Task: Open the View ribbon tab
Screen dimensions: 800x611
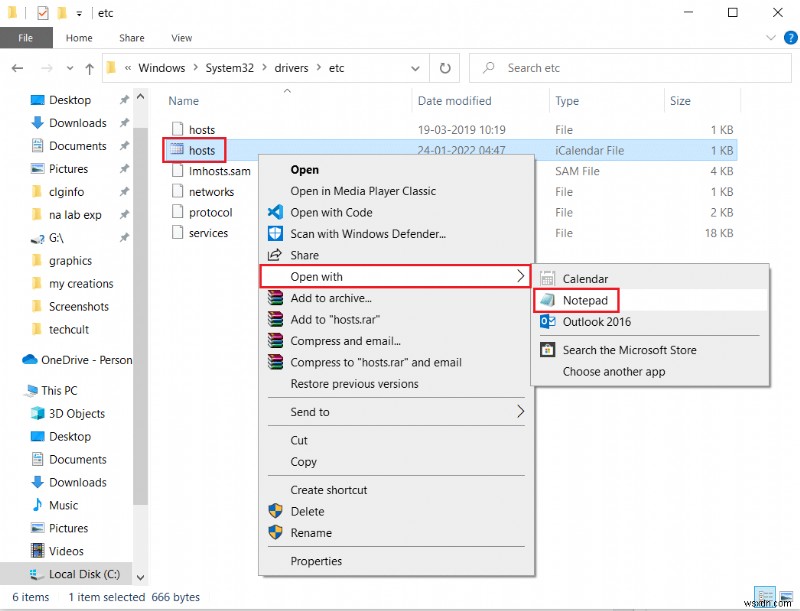Action: (x=181, y=38)
